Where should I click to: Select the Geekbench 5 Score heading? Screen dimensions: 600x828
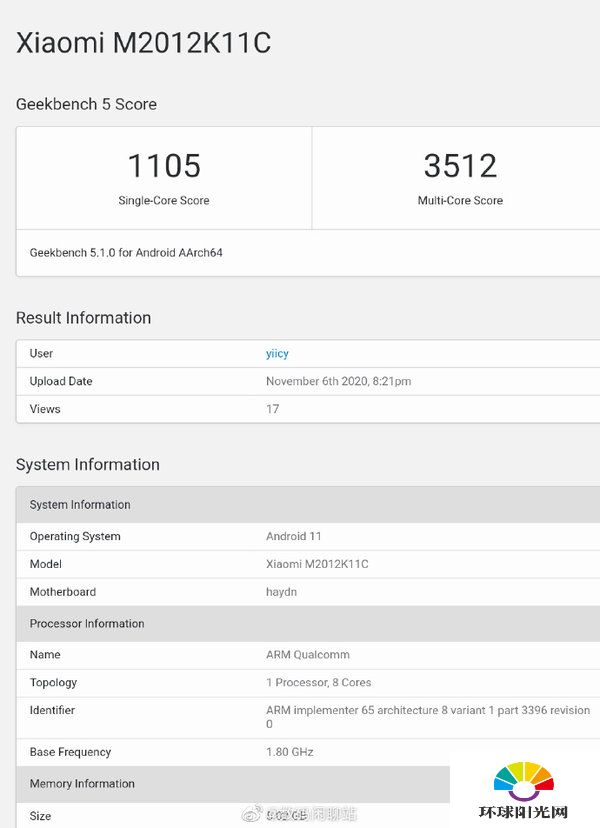(x=86, y=104)
